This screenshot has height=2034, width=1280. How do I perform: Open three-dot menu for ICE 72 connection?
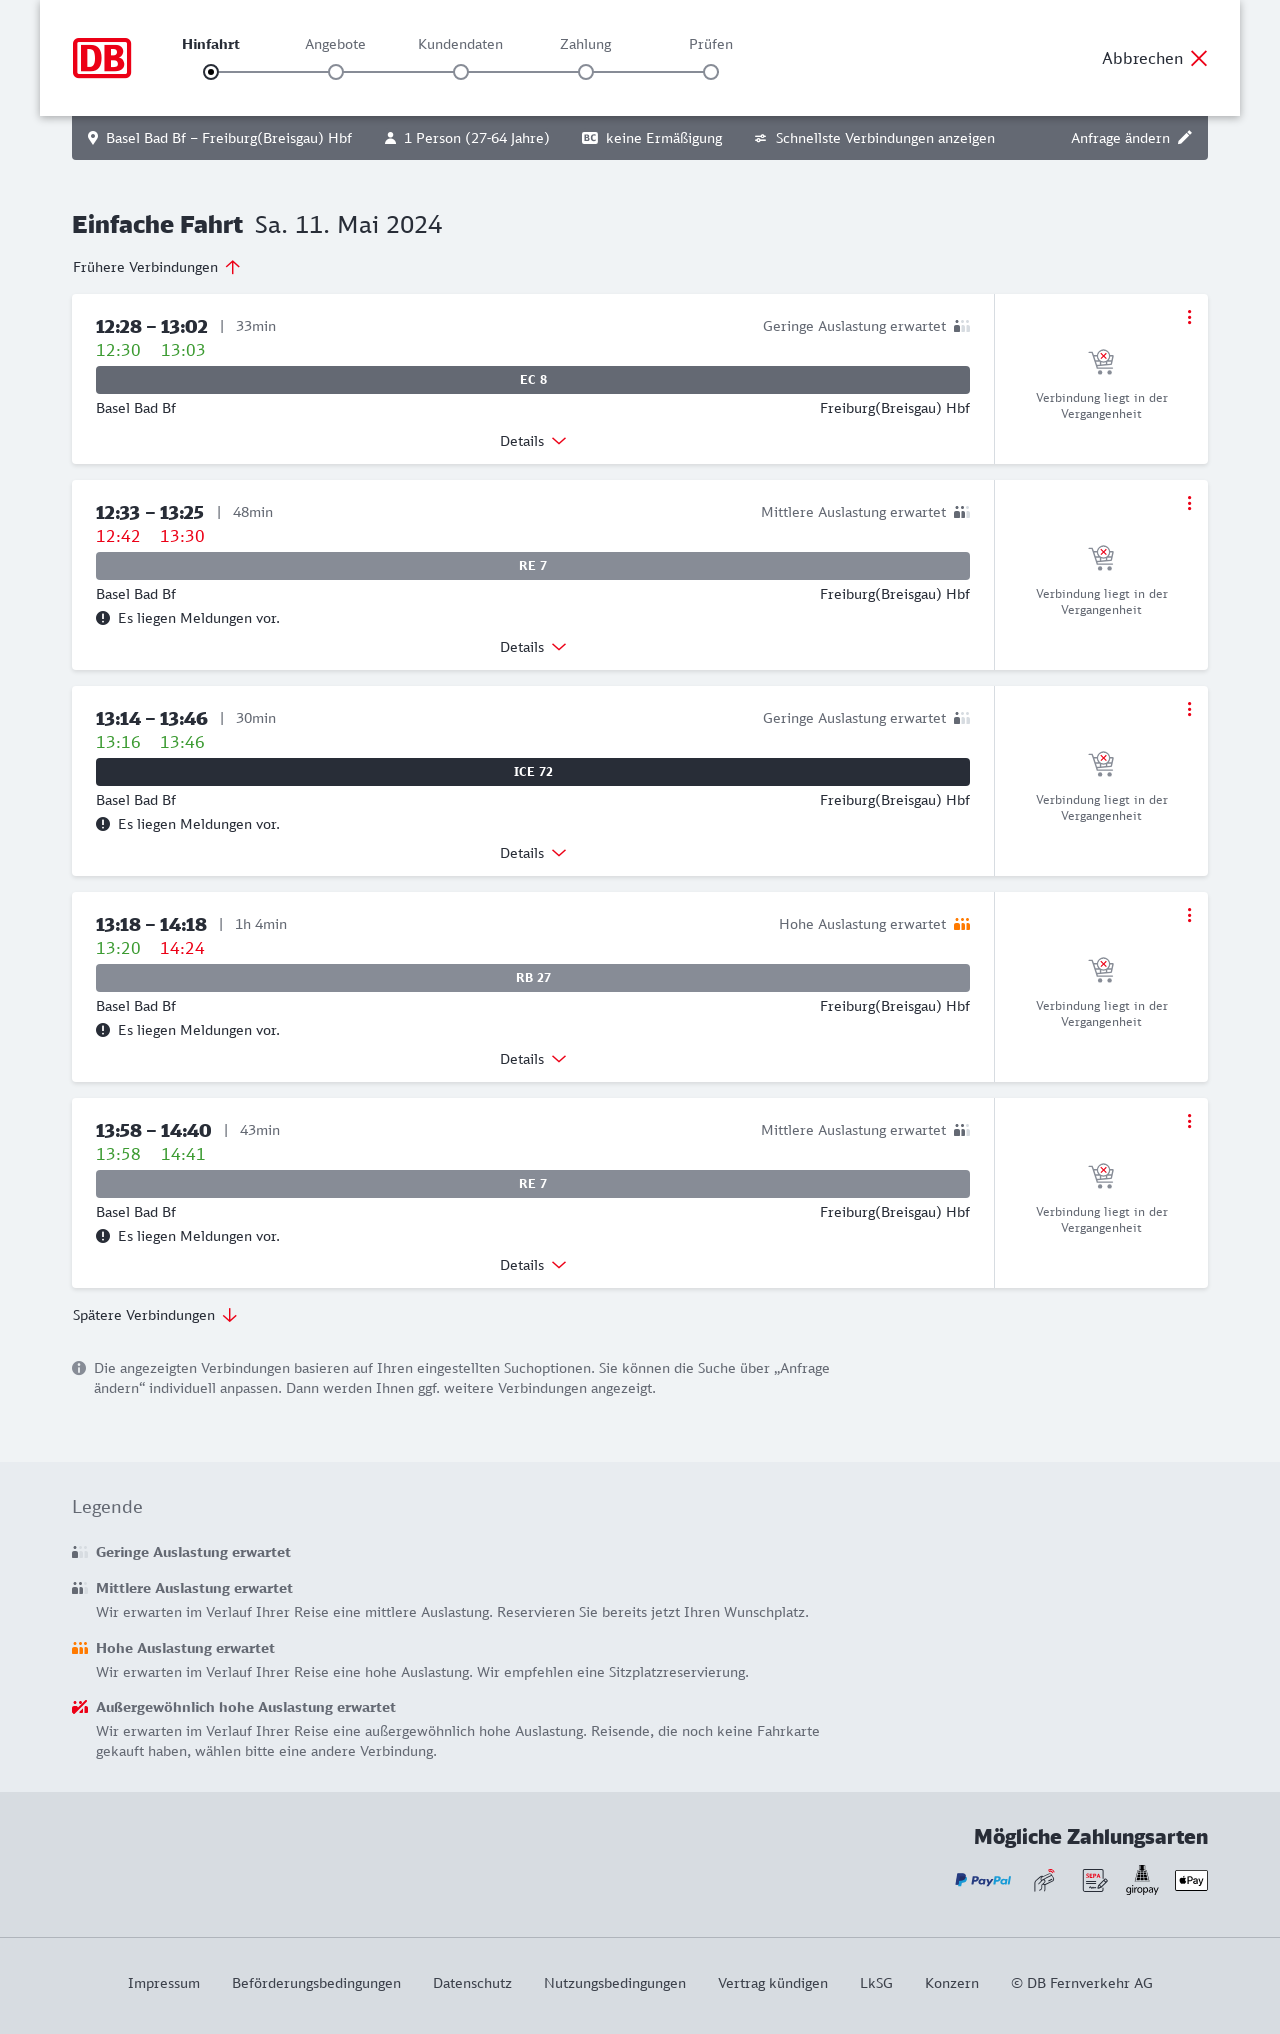coord(1189,709)
